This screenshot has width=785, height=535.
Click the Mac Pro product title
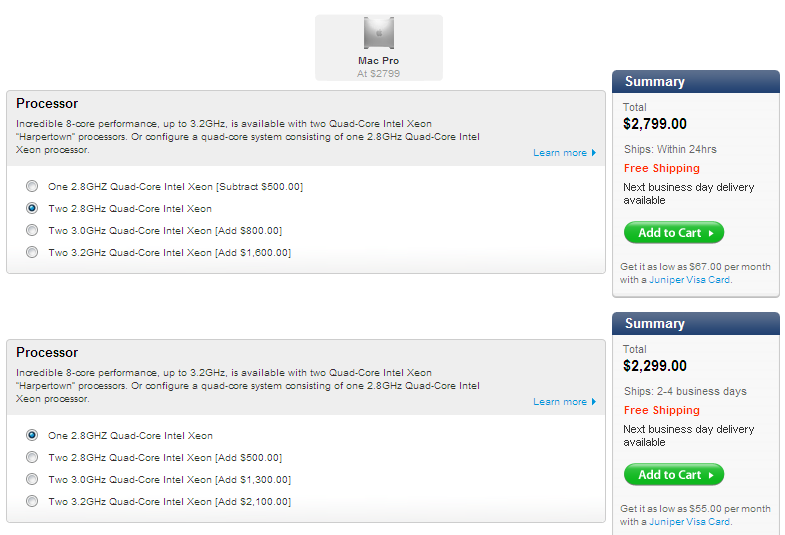[378, 61]
